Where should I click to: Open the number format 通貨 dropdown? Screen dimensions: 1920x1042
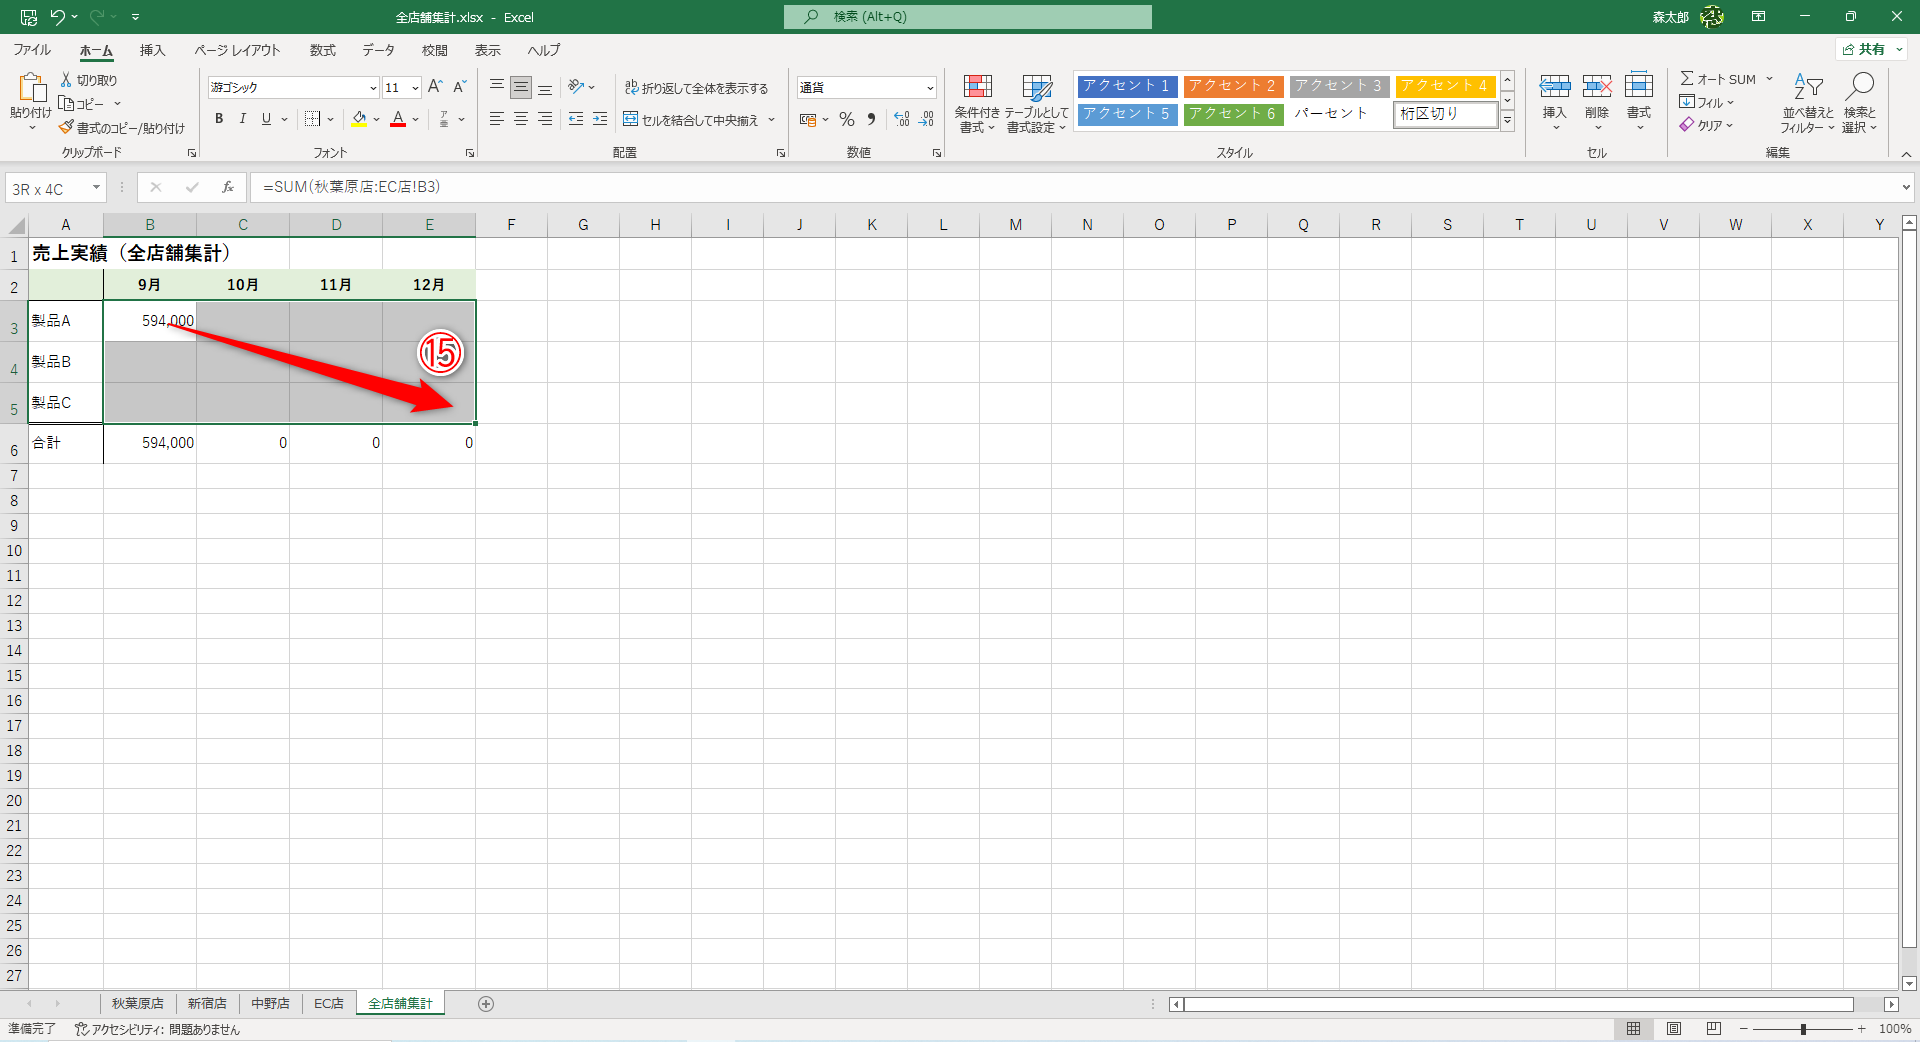coord(930,88)
